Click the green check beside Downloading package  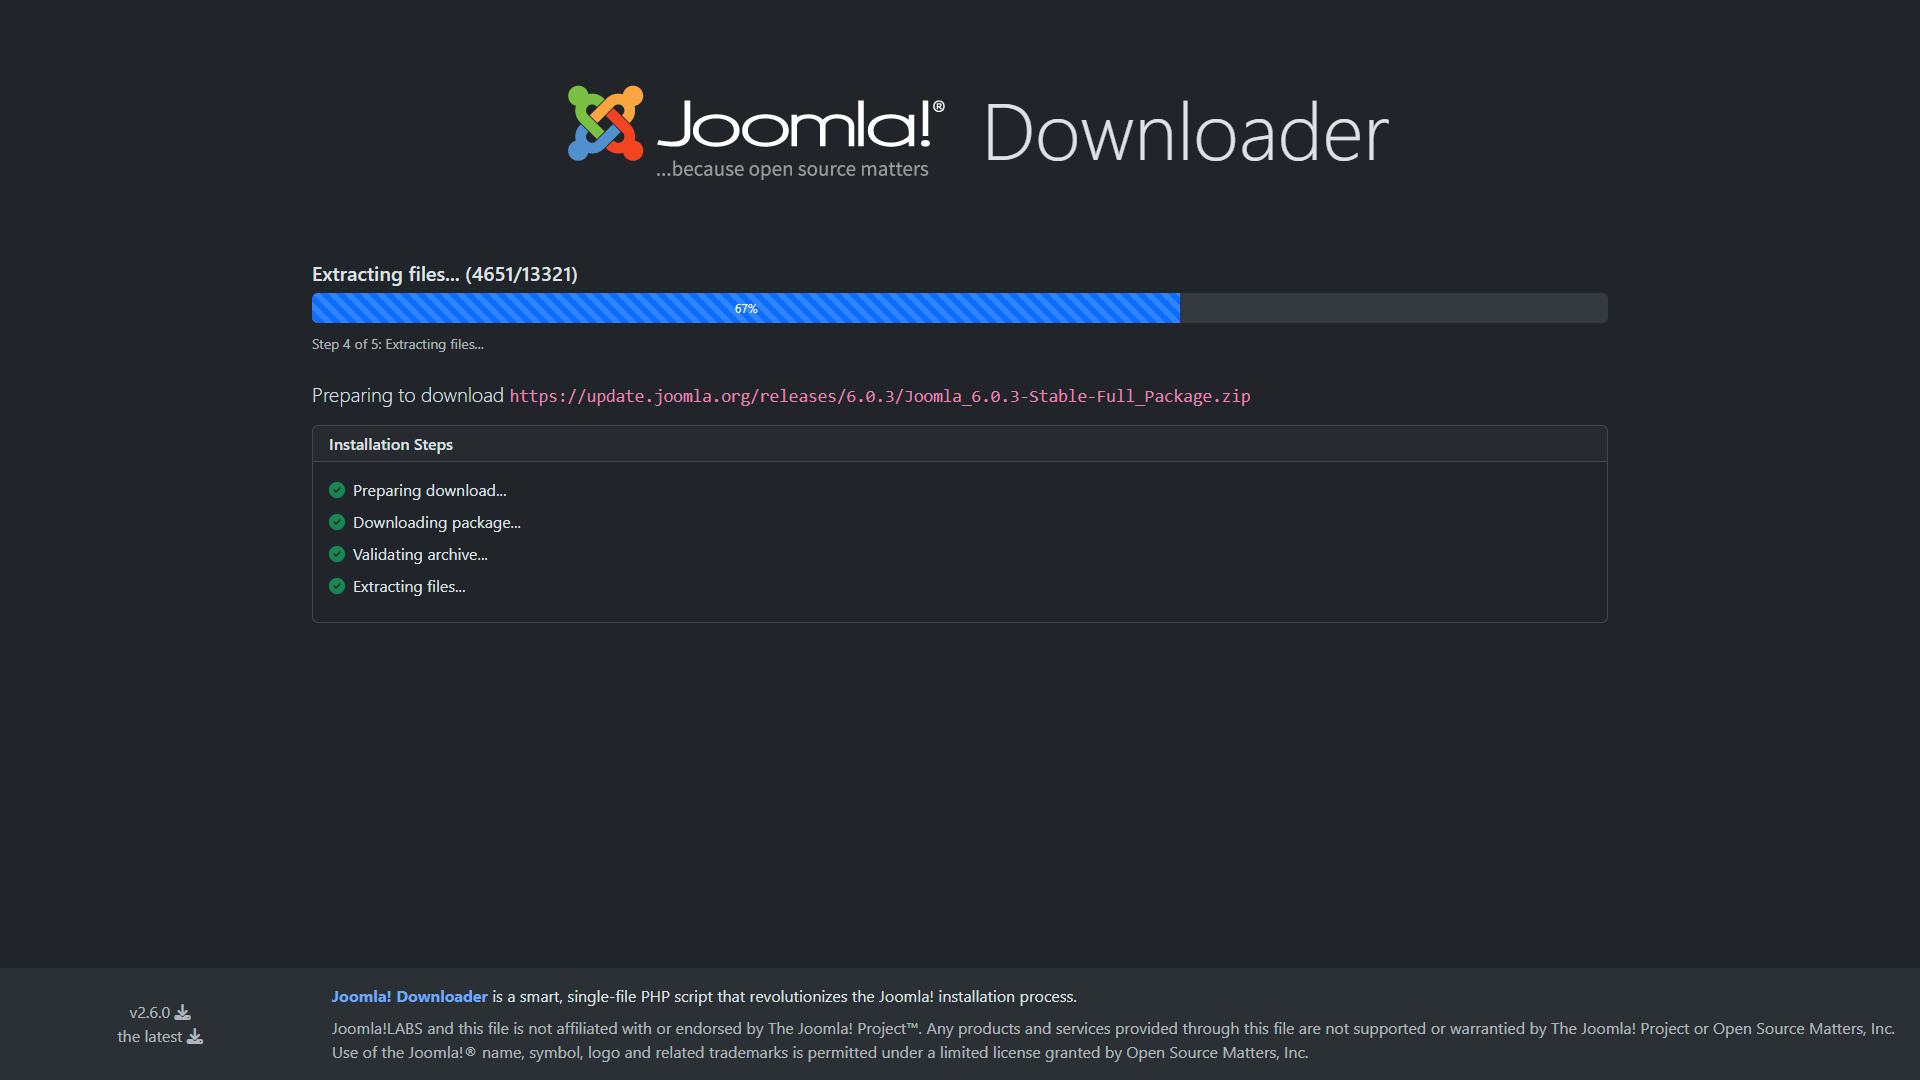click(x=337, y=522)
